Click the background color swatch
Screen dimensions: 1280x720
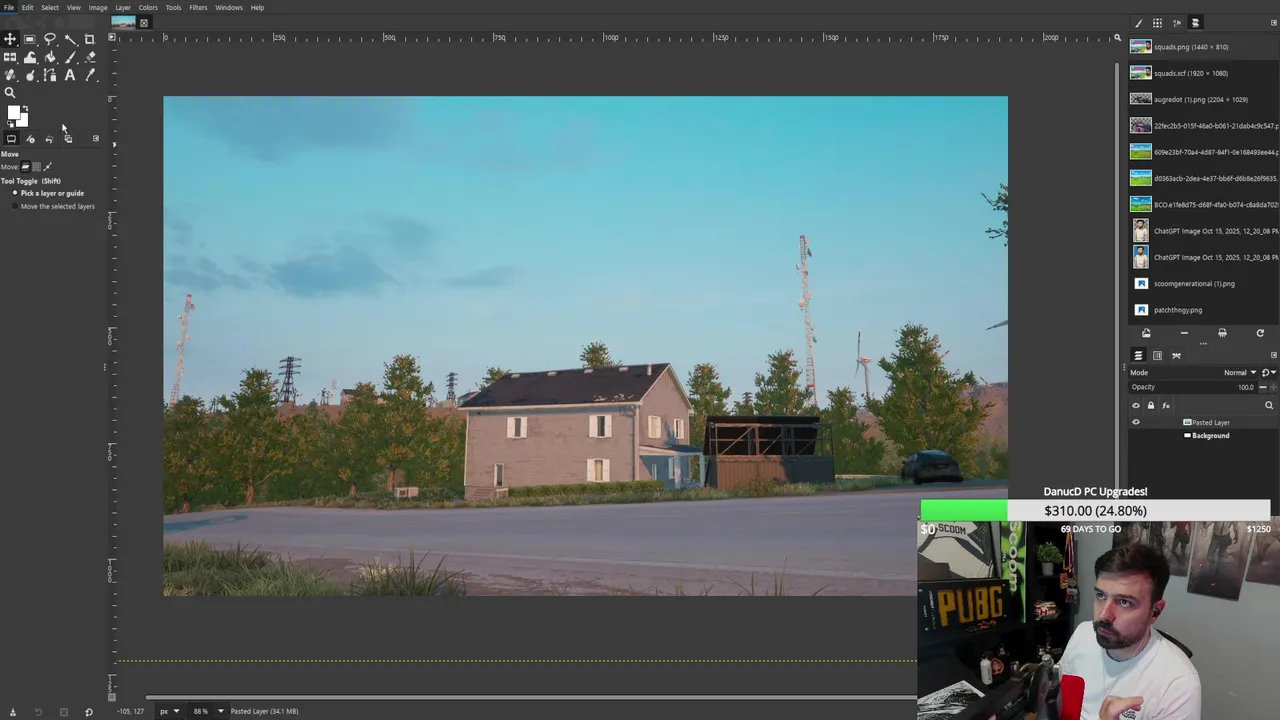tap(23, 121)
